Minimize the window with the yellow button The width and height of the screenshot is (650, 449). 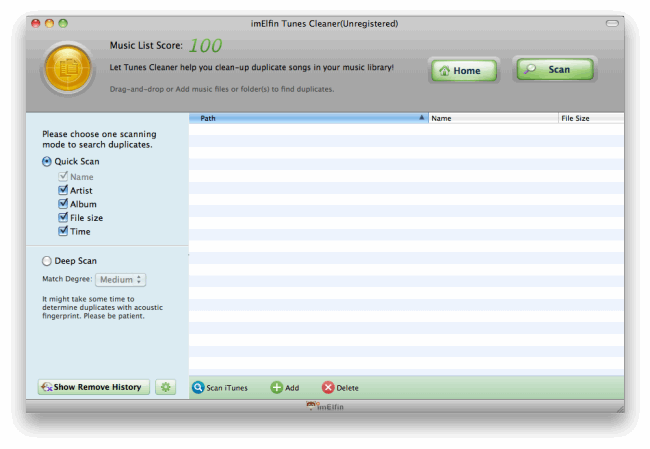[x=49, y=23]
